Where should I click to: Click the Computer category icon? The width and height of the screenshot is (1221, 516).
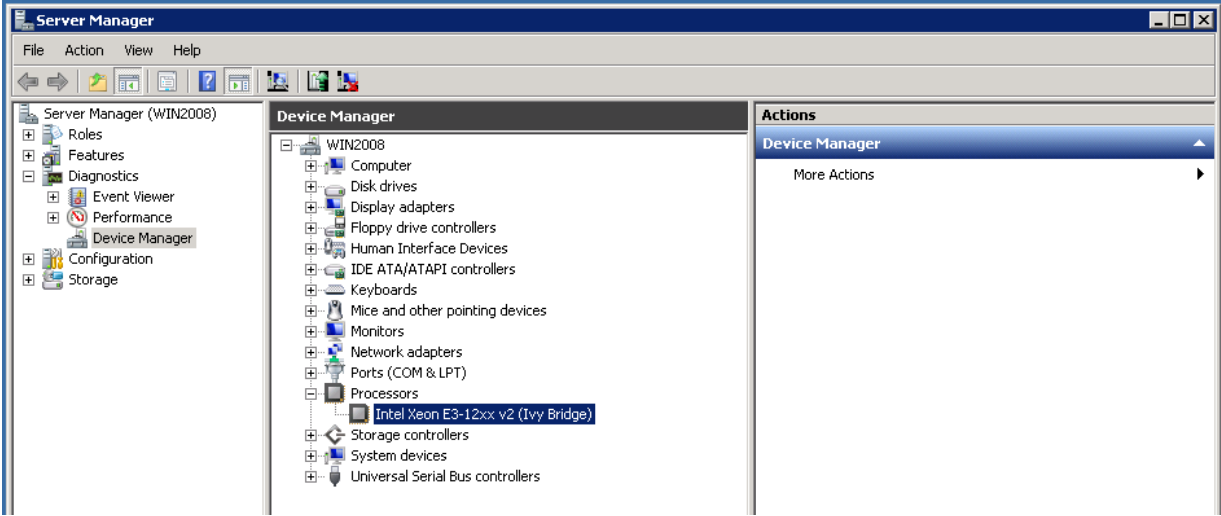335,165
